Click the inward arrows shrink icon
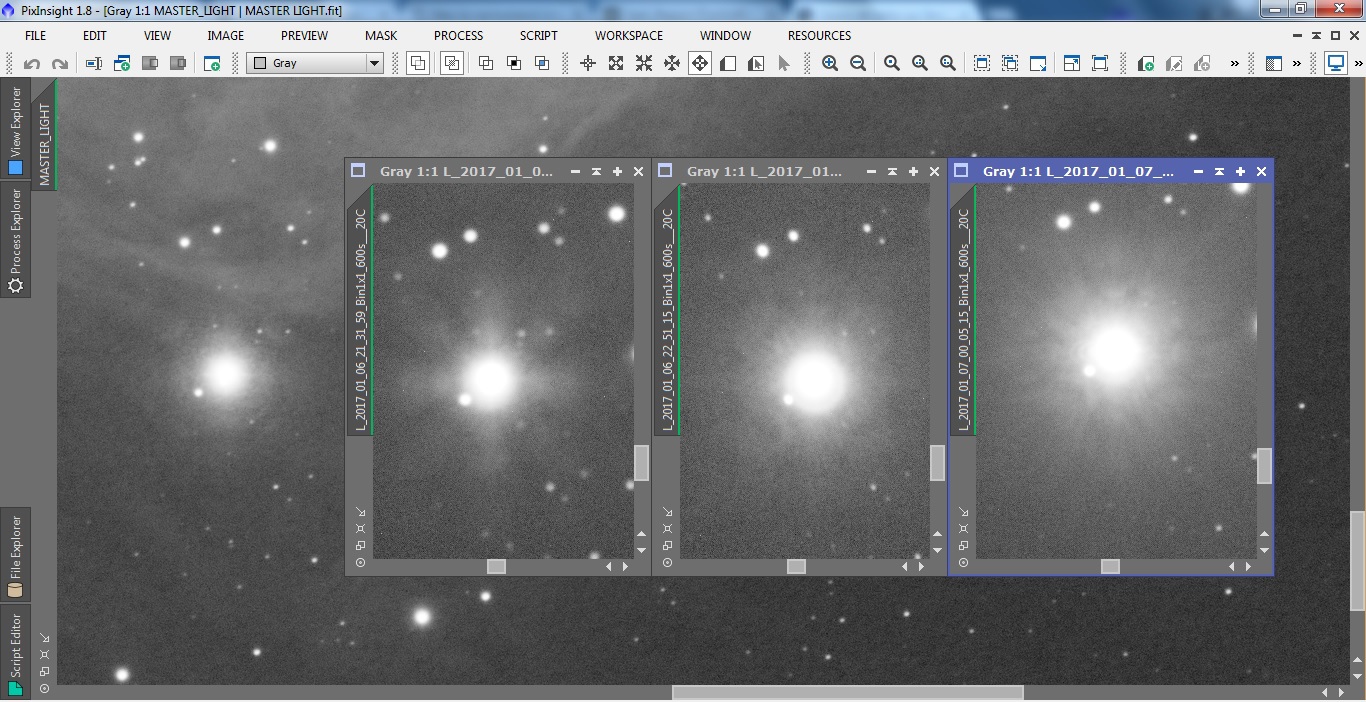This screenshot has height=702, width=1366. coord(644,63)
